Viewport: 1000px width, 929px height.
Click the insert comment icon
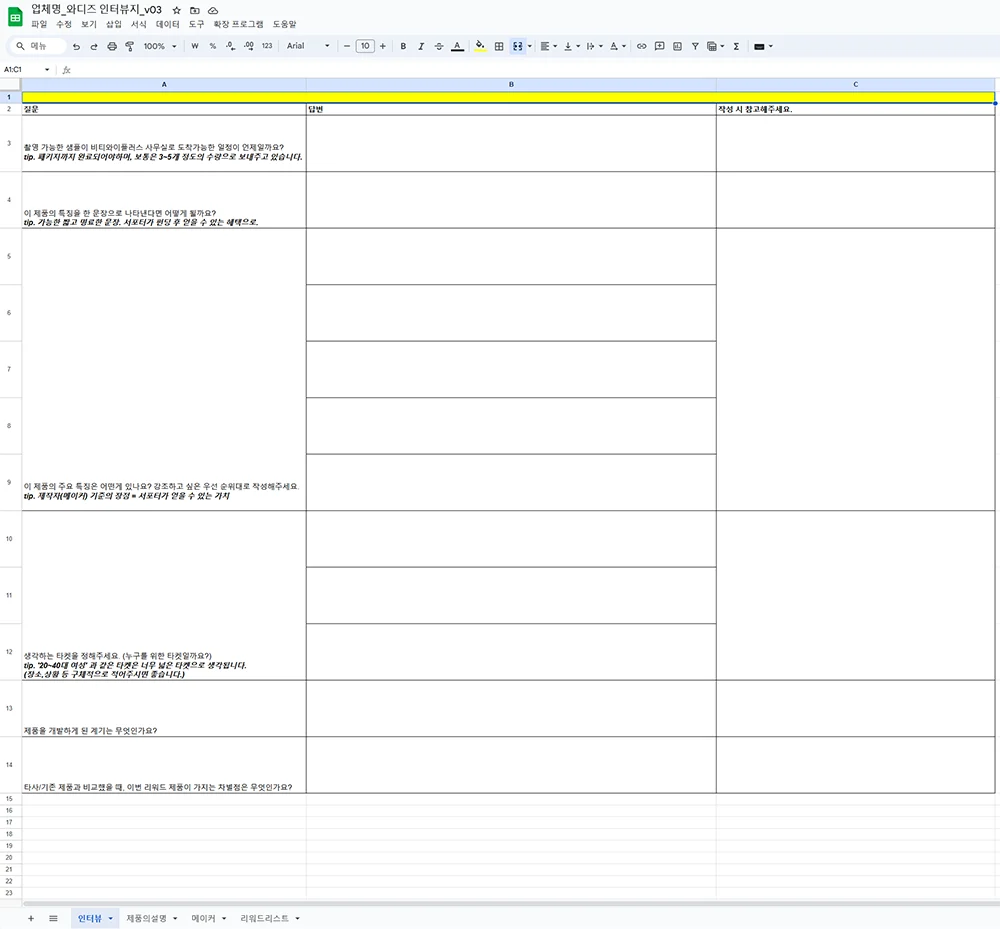pos(660,46)
